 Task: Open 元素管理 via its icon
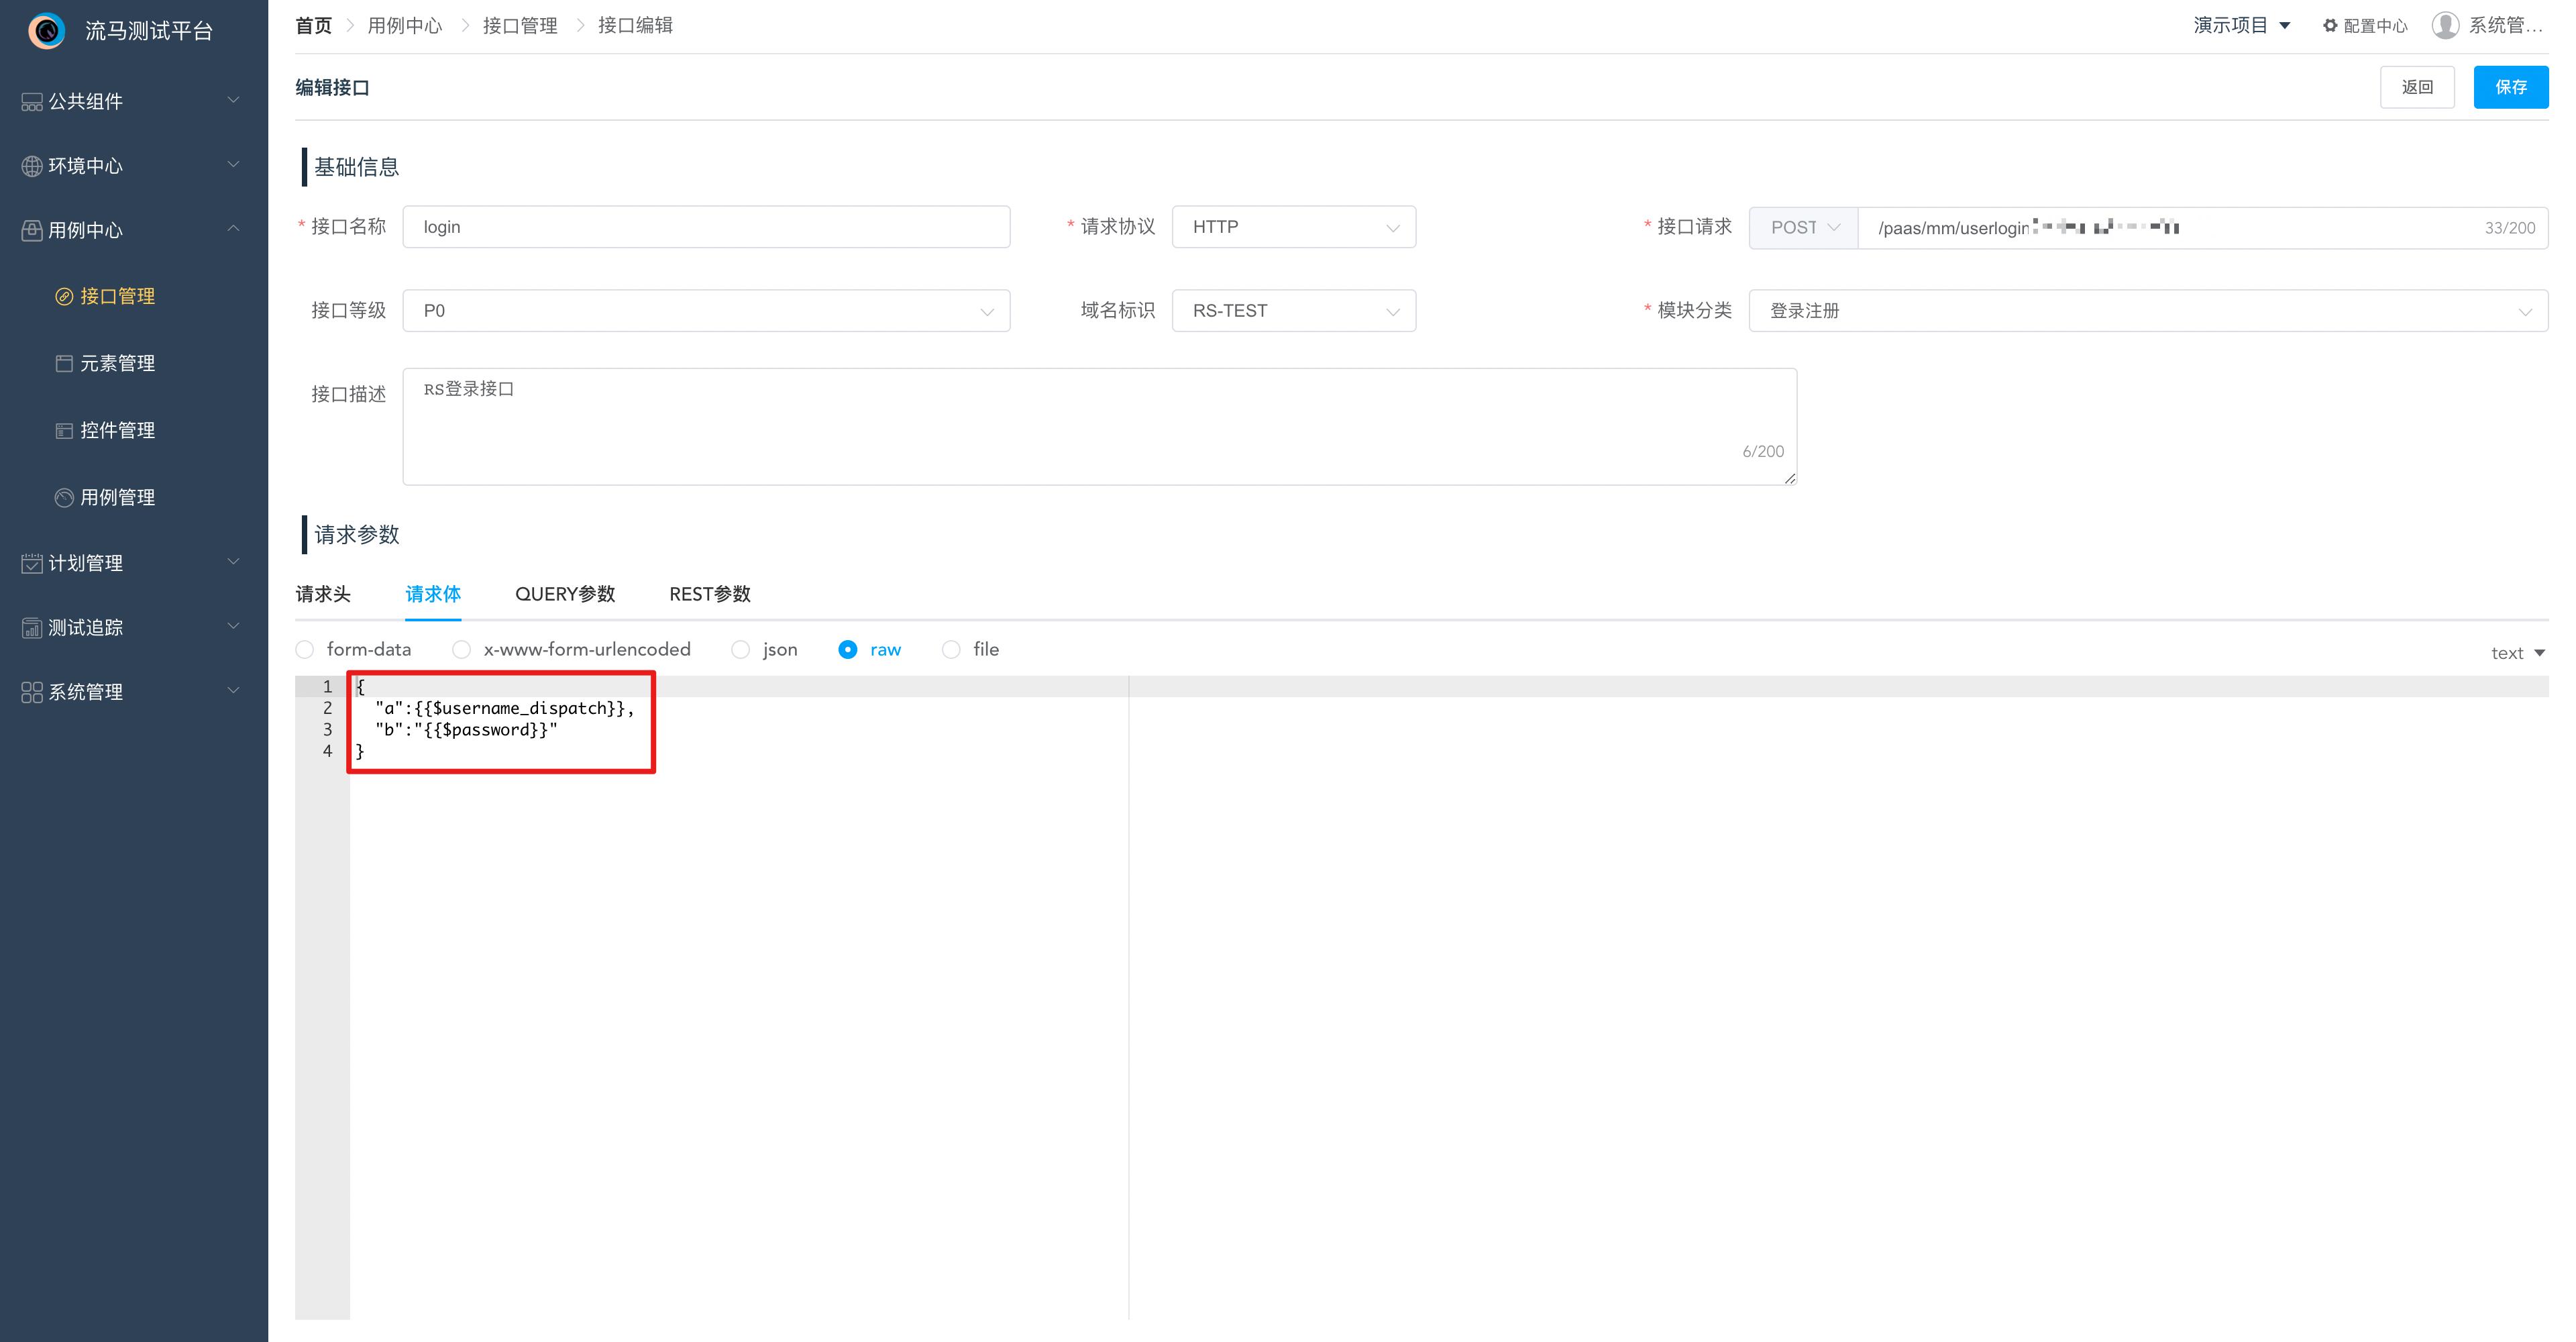click(64, 363)
